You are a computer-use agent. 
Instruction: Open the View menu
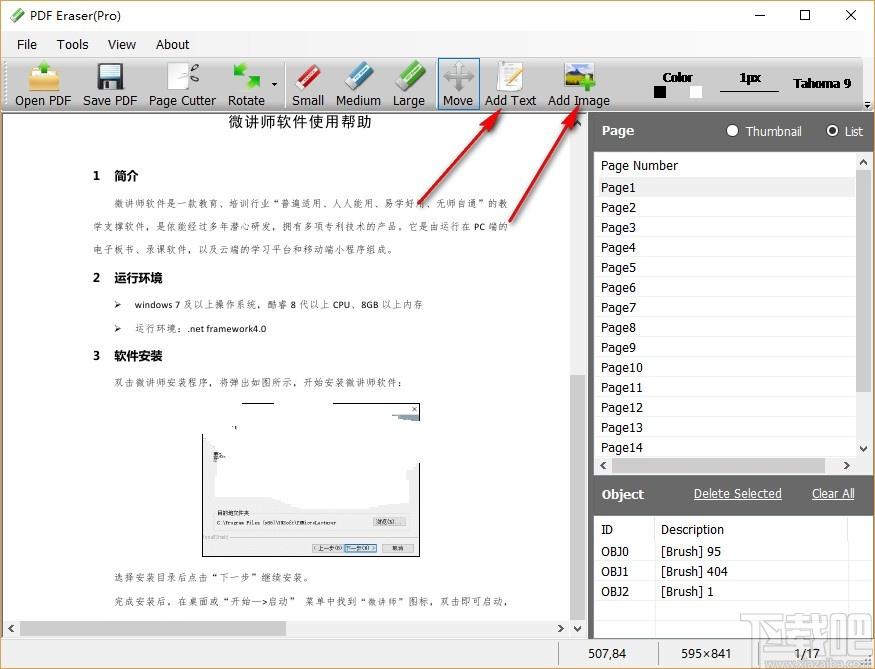122,45
